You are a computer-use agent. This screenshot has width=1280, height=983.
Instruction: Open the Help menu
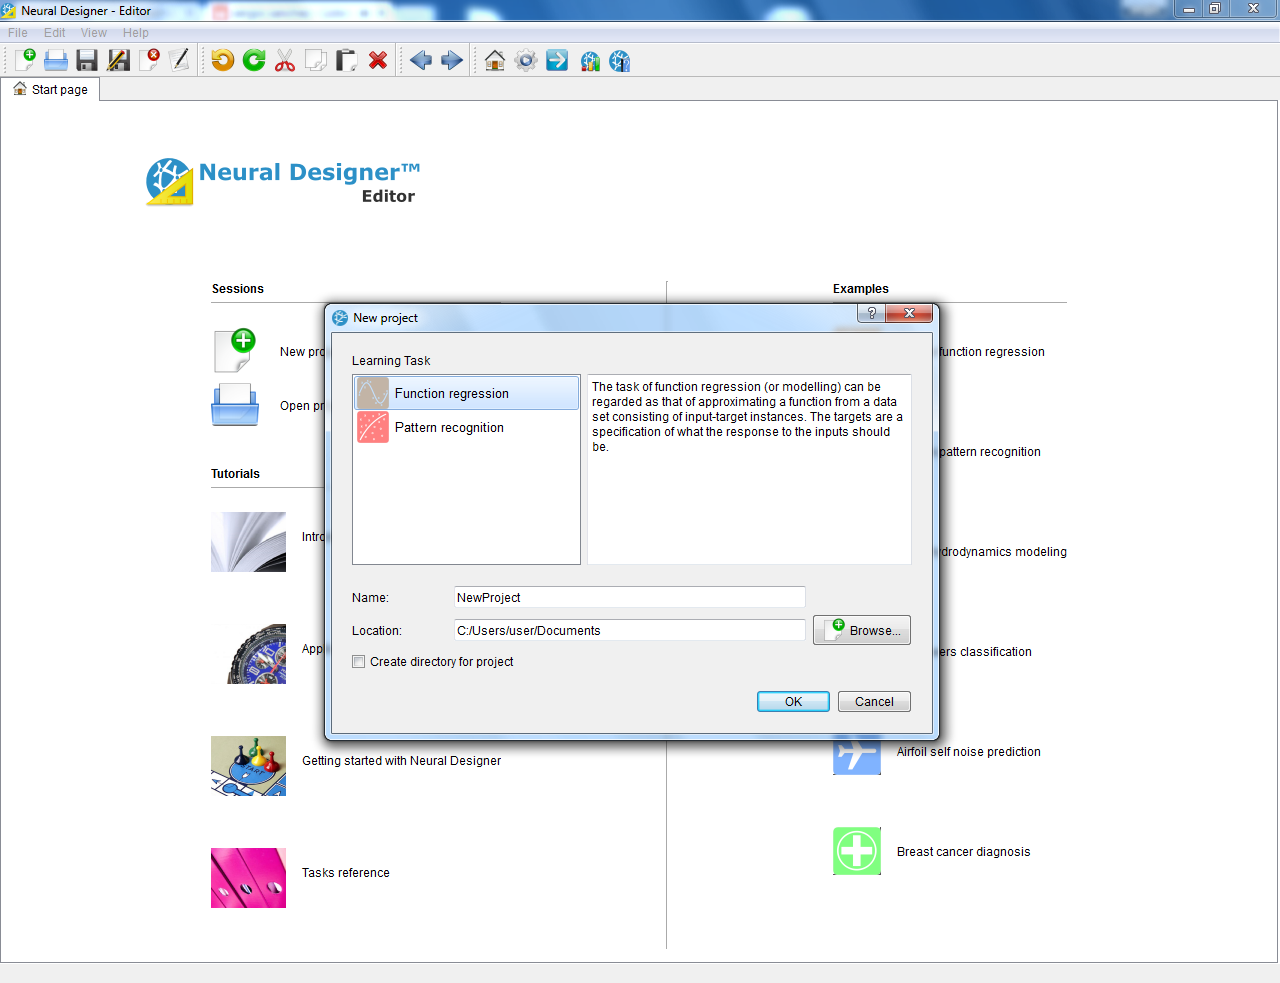pos(136,33)
